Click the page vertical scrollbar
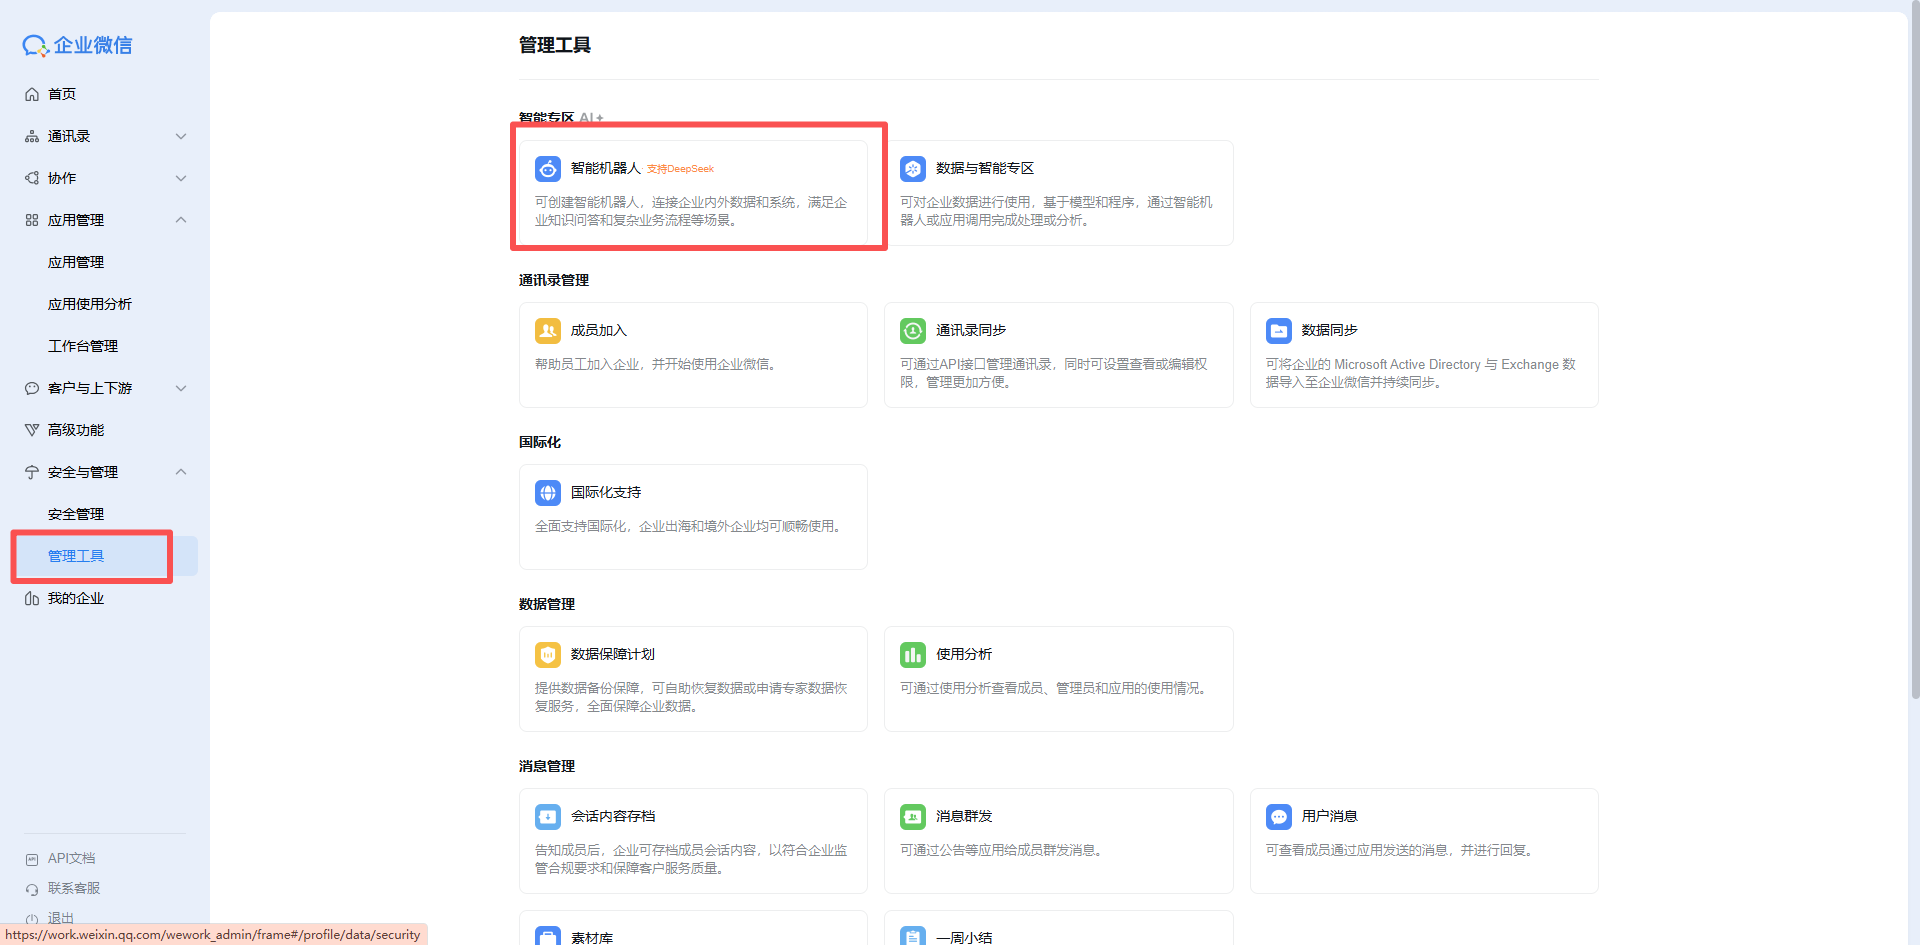This screenshot has width=1920, height=945. click(x=1915, y=350)
